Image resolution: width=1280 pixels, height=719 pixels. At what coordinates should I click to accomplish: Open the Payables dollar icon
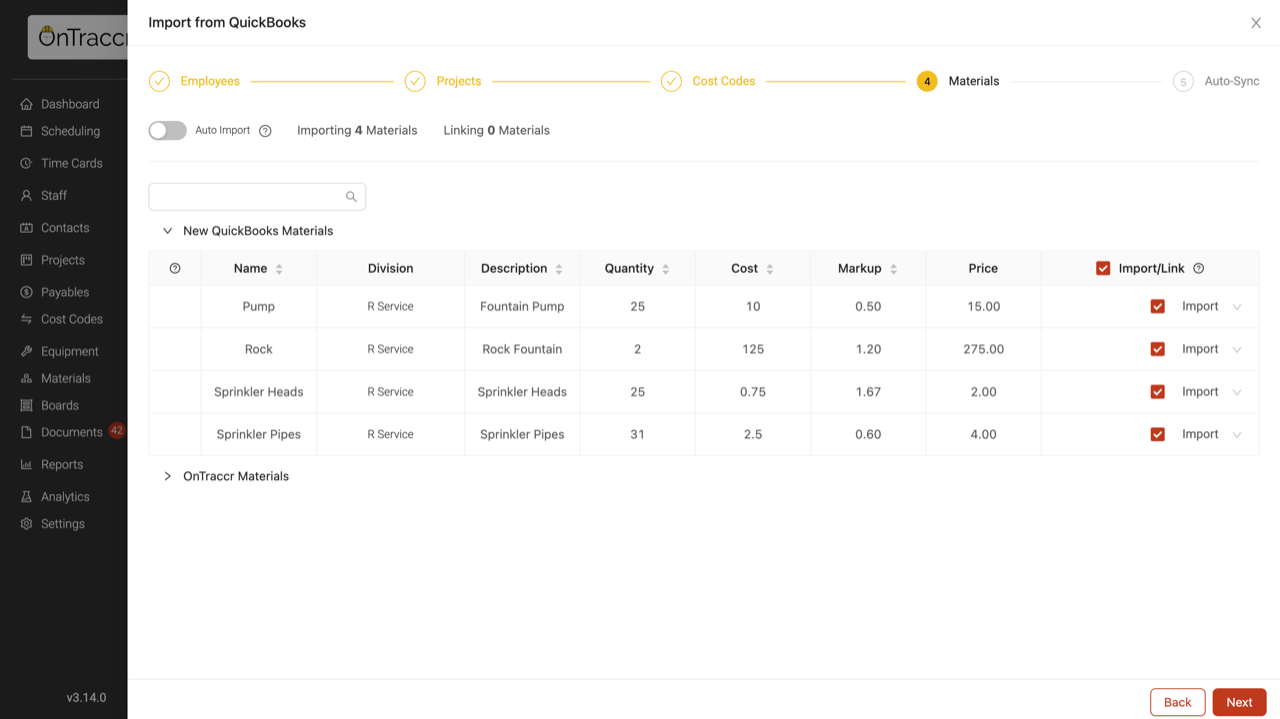26,292
